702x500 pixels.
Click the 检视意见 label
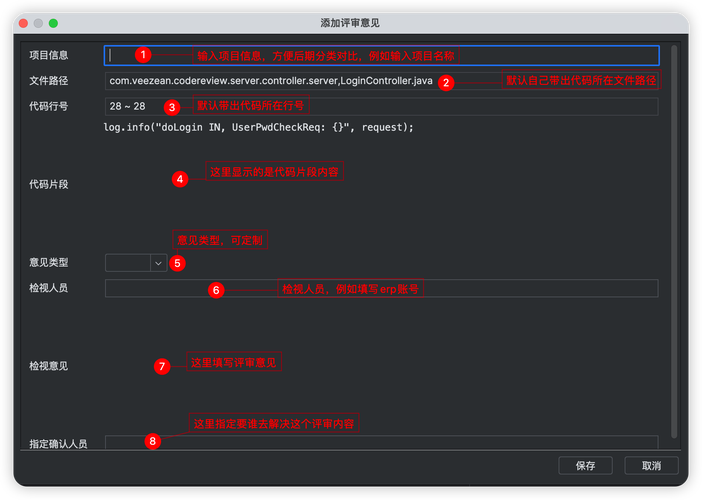coord(48,366)
